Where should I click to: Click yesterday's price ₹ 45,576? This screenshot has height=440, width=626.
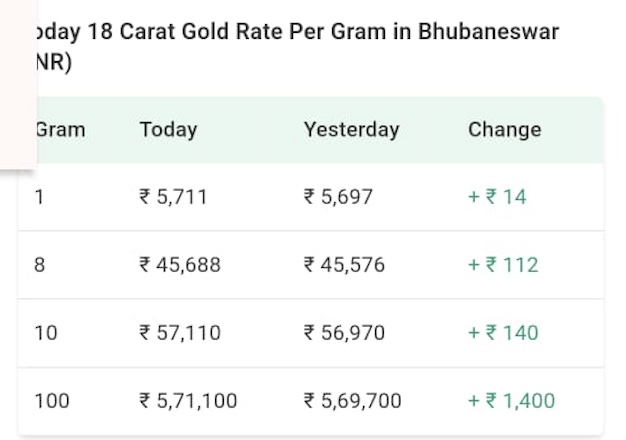point(344,265)
